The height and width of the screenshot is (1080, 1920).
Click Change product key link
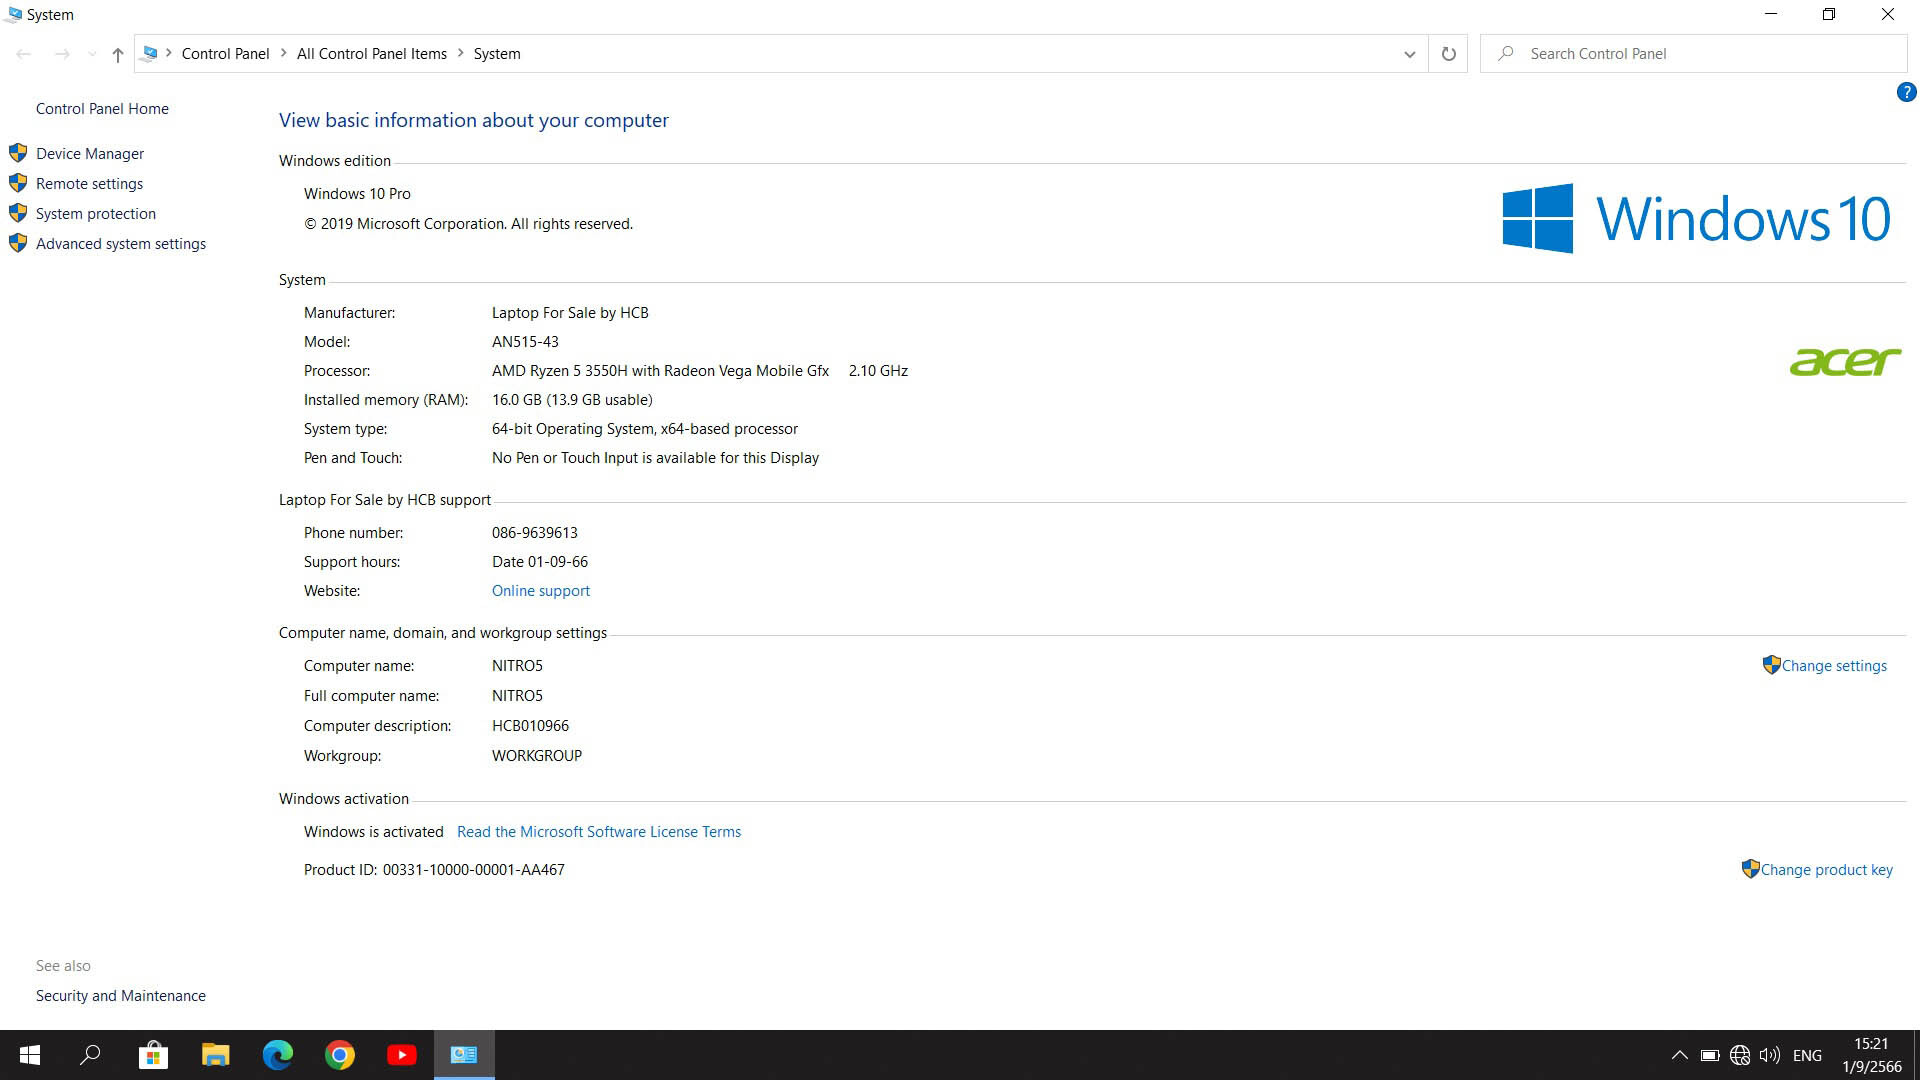1826,869
